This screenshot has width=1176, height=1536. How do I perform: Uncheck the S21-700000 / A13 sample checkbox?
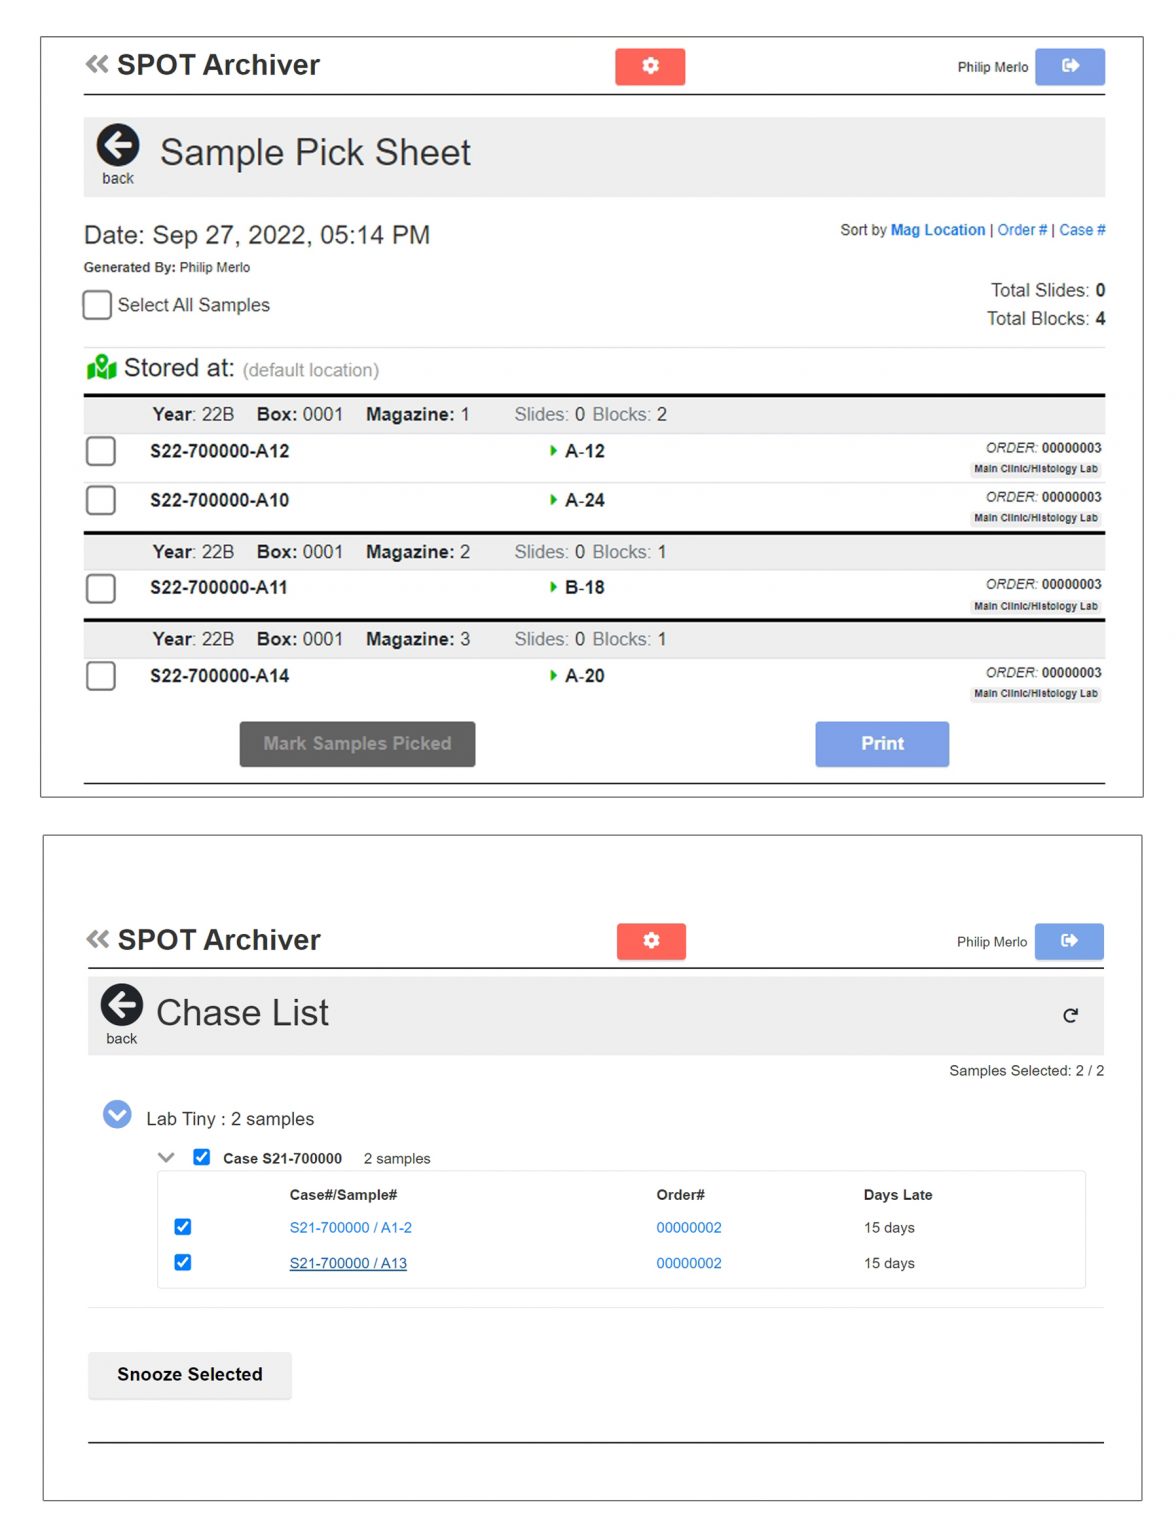(x=183, y=1263)
